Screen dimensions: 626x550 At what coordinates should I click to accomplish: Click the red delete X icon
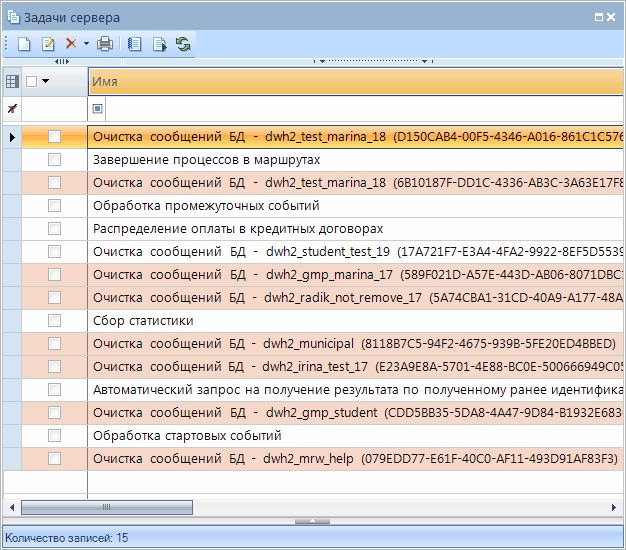tap(71, 44)
